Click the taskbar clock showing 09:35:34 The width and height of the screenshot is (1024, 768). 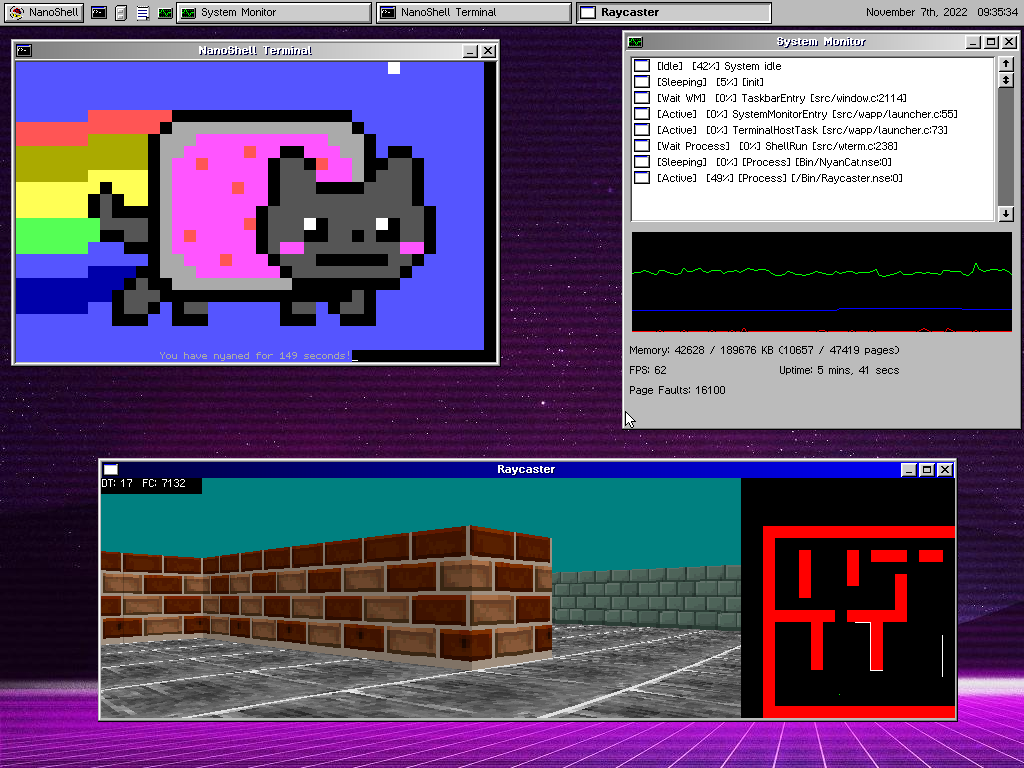[997, 12]
